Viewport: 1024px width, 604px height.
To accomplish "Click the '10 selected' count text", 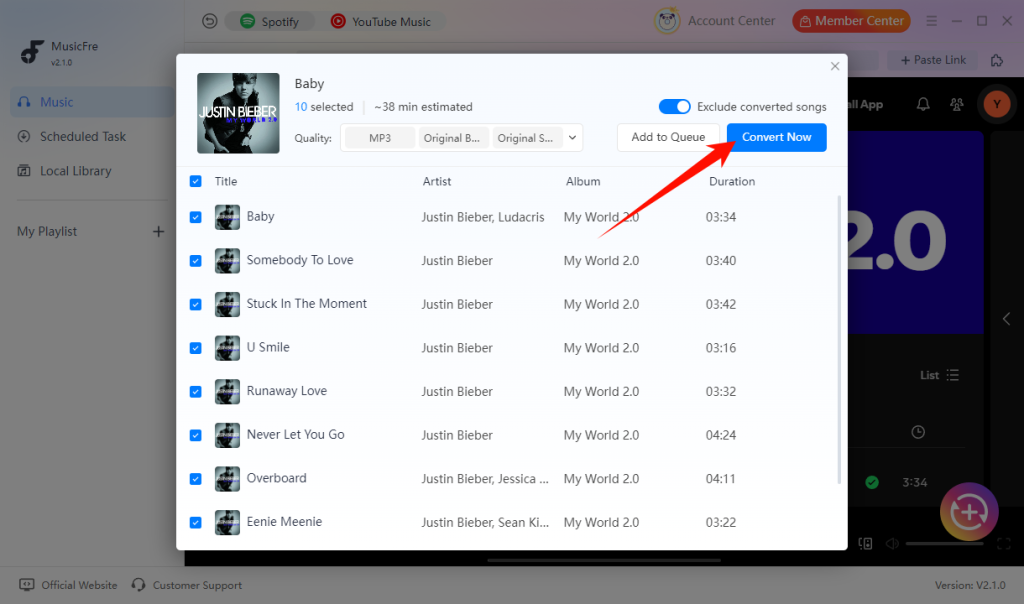I will tap(324, 106).
